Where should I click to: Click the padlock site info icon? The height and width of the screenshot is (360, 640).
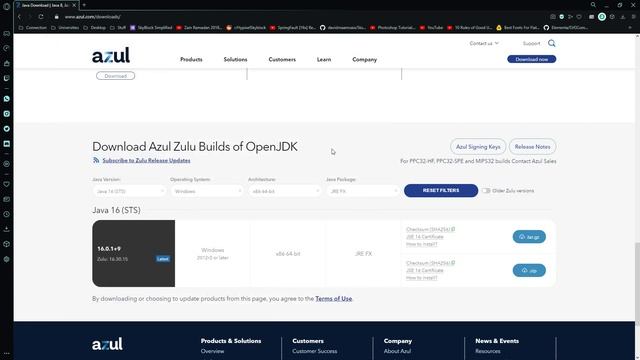point(57,17)
